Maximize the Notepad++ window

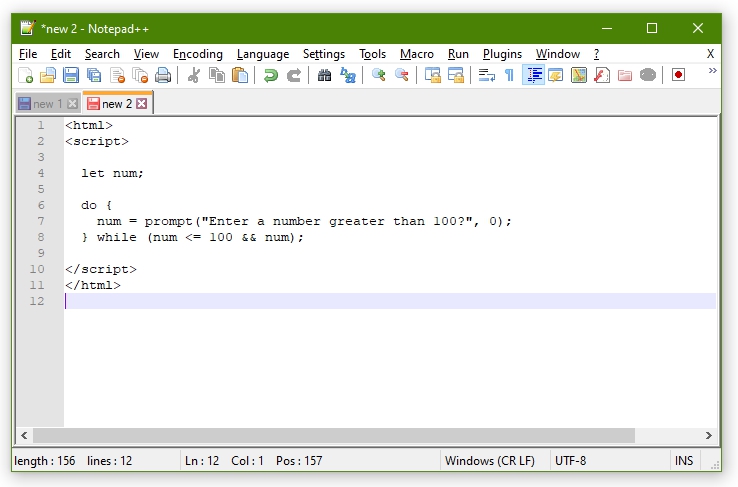coord(652,29)
